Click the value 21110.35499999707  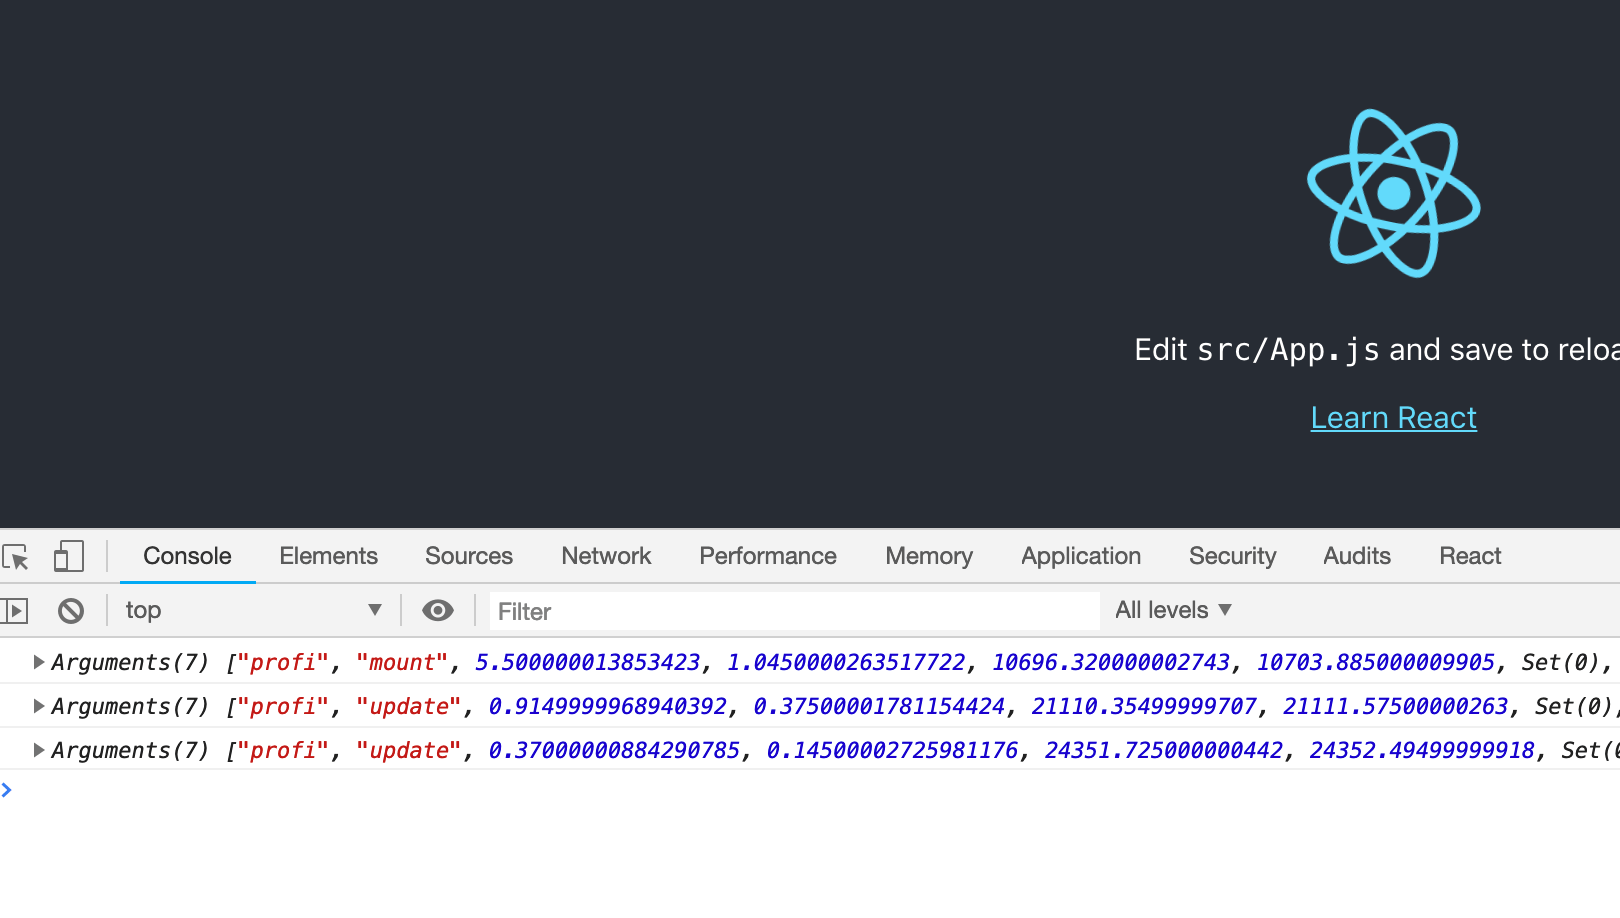1144,706
